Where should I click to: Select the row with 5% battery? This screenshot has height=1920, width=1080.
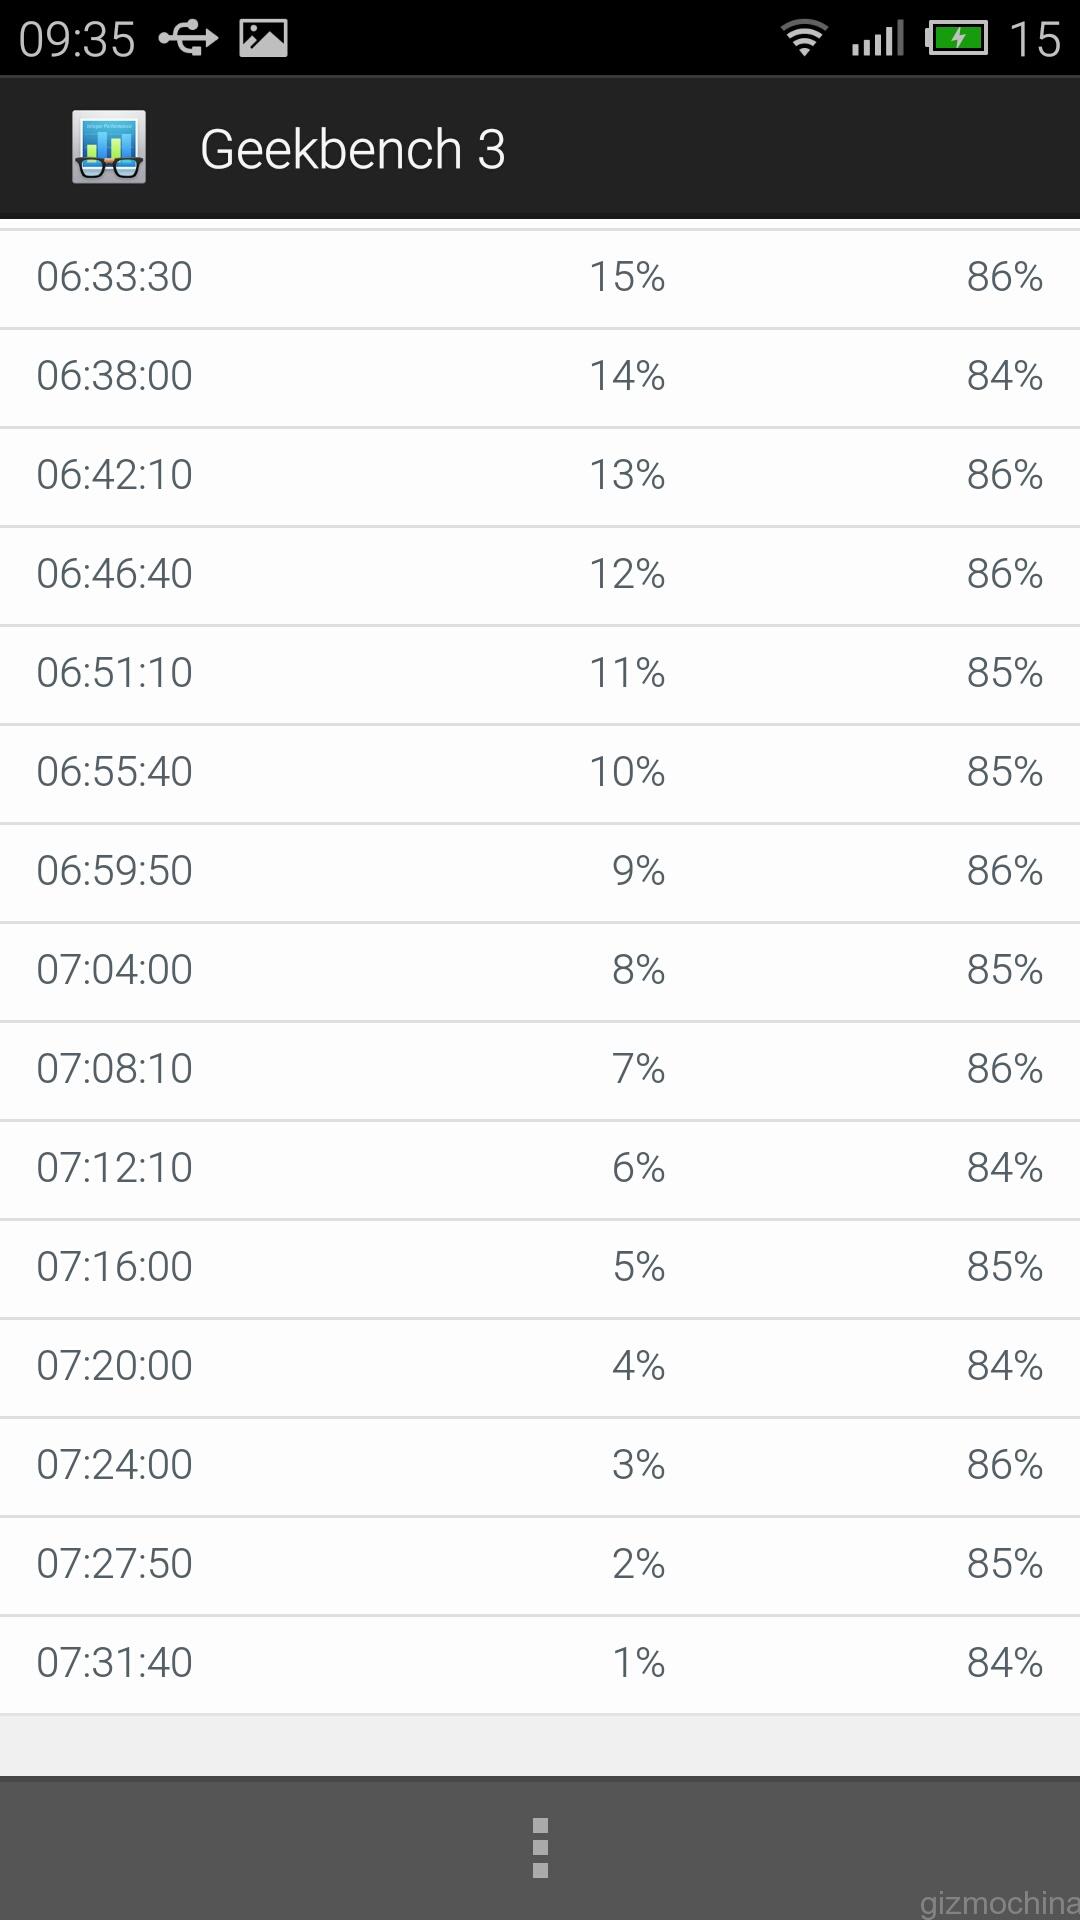[540, 1268]
